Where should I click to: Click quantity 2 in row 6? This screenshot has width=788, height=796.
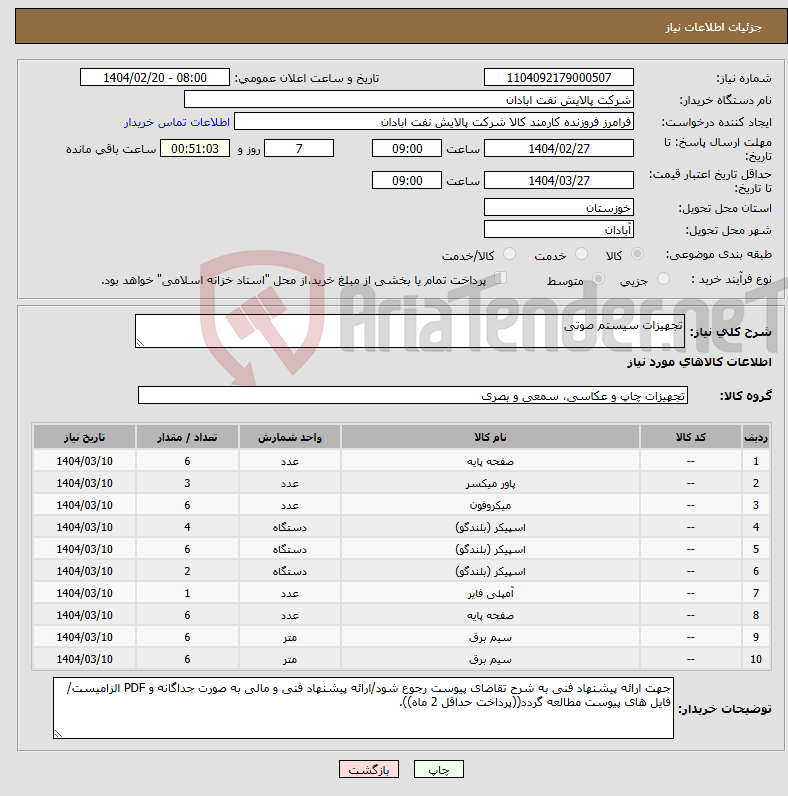click(187, 572)
